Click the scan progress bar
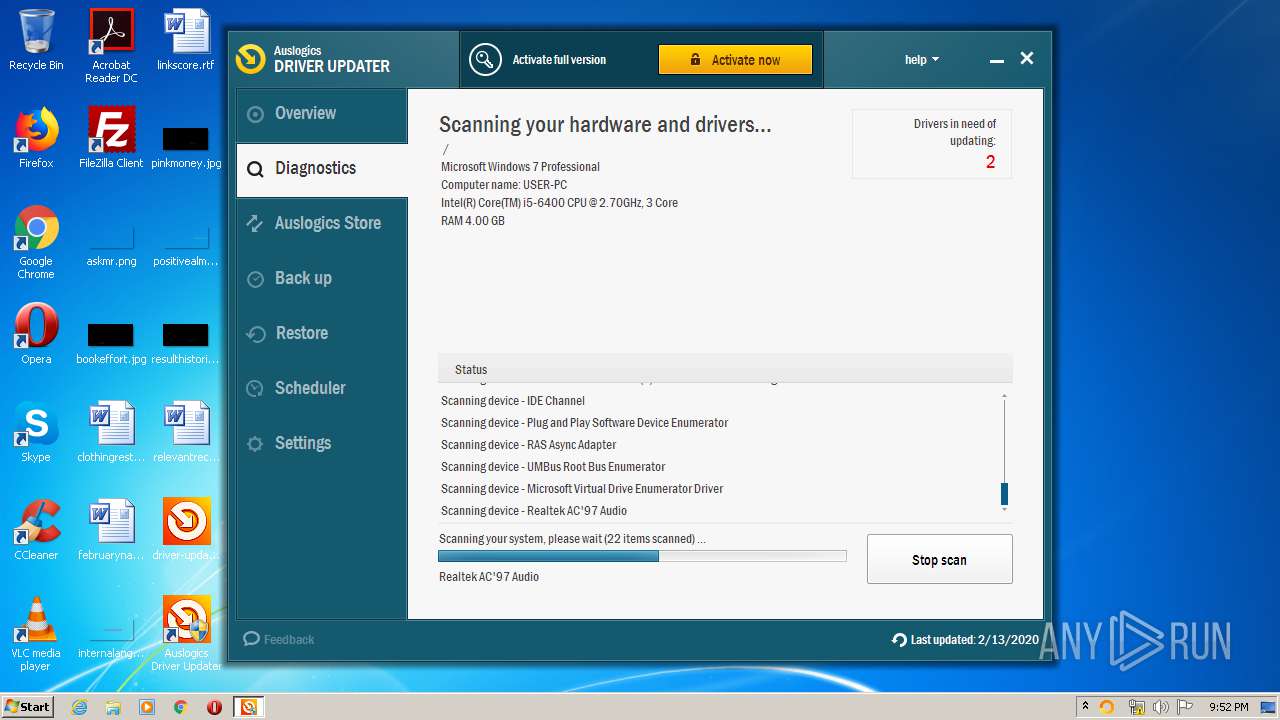 click(x=642, y=556)
